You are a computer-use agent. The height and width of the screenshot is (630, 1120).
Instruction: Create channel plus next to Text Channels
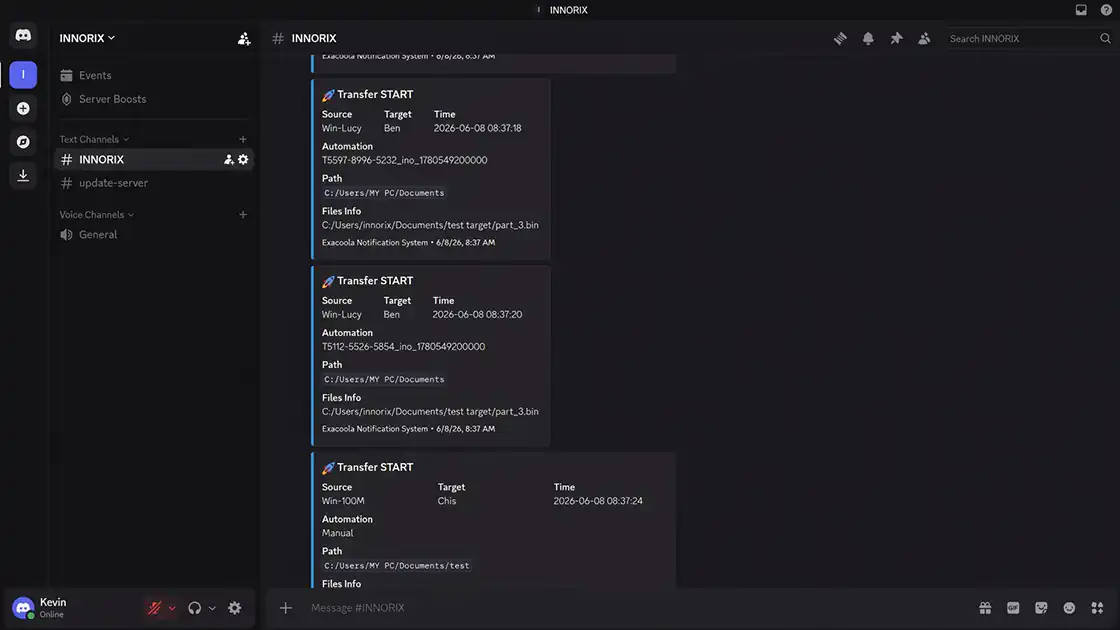243,139
